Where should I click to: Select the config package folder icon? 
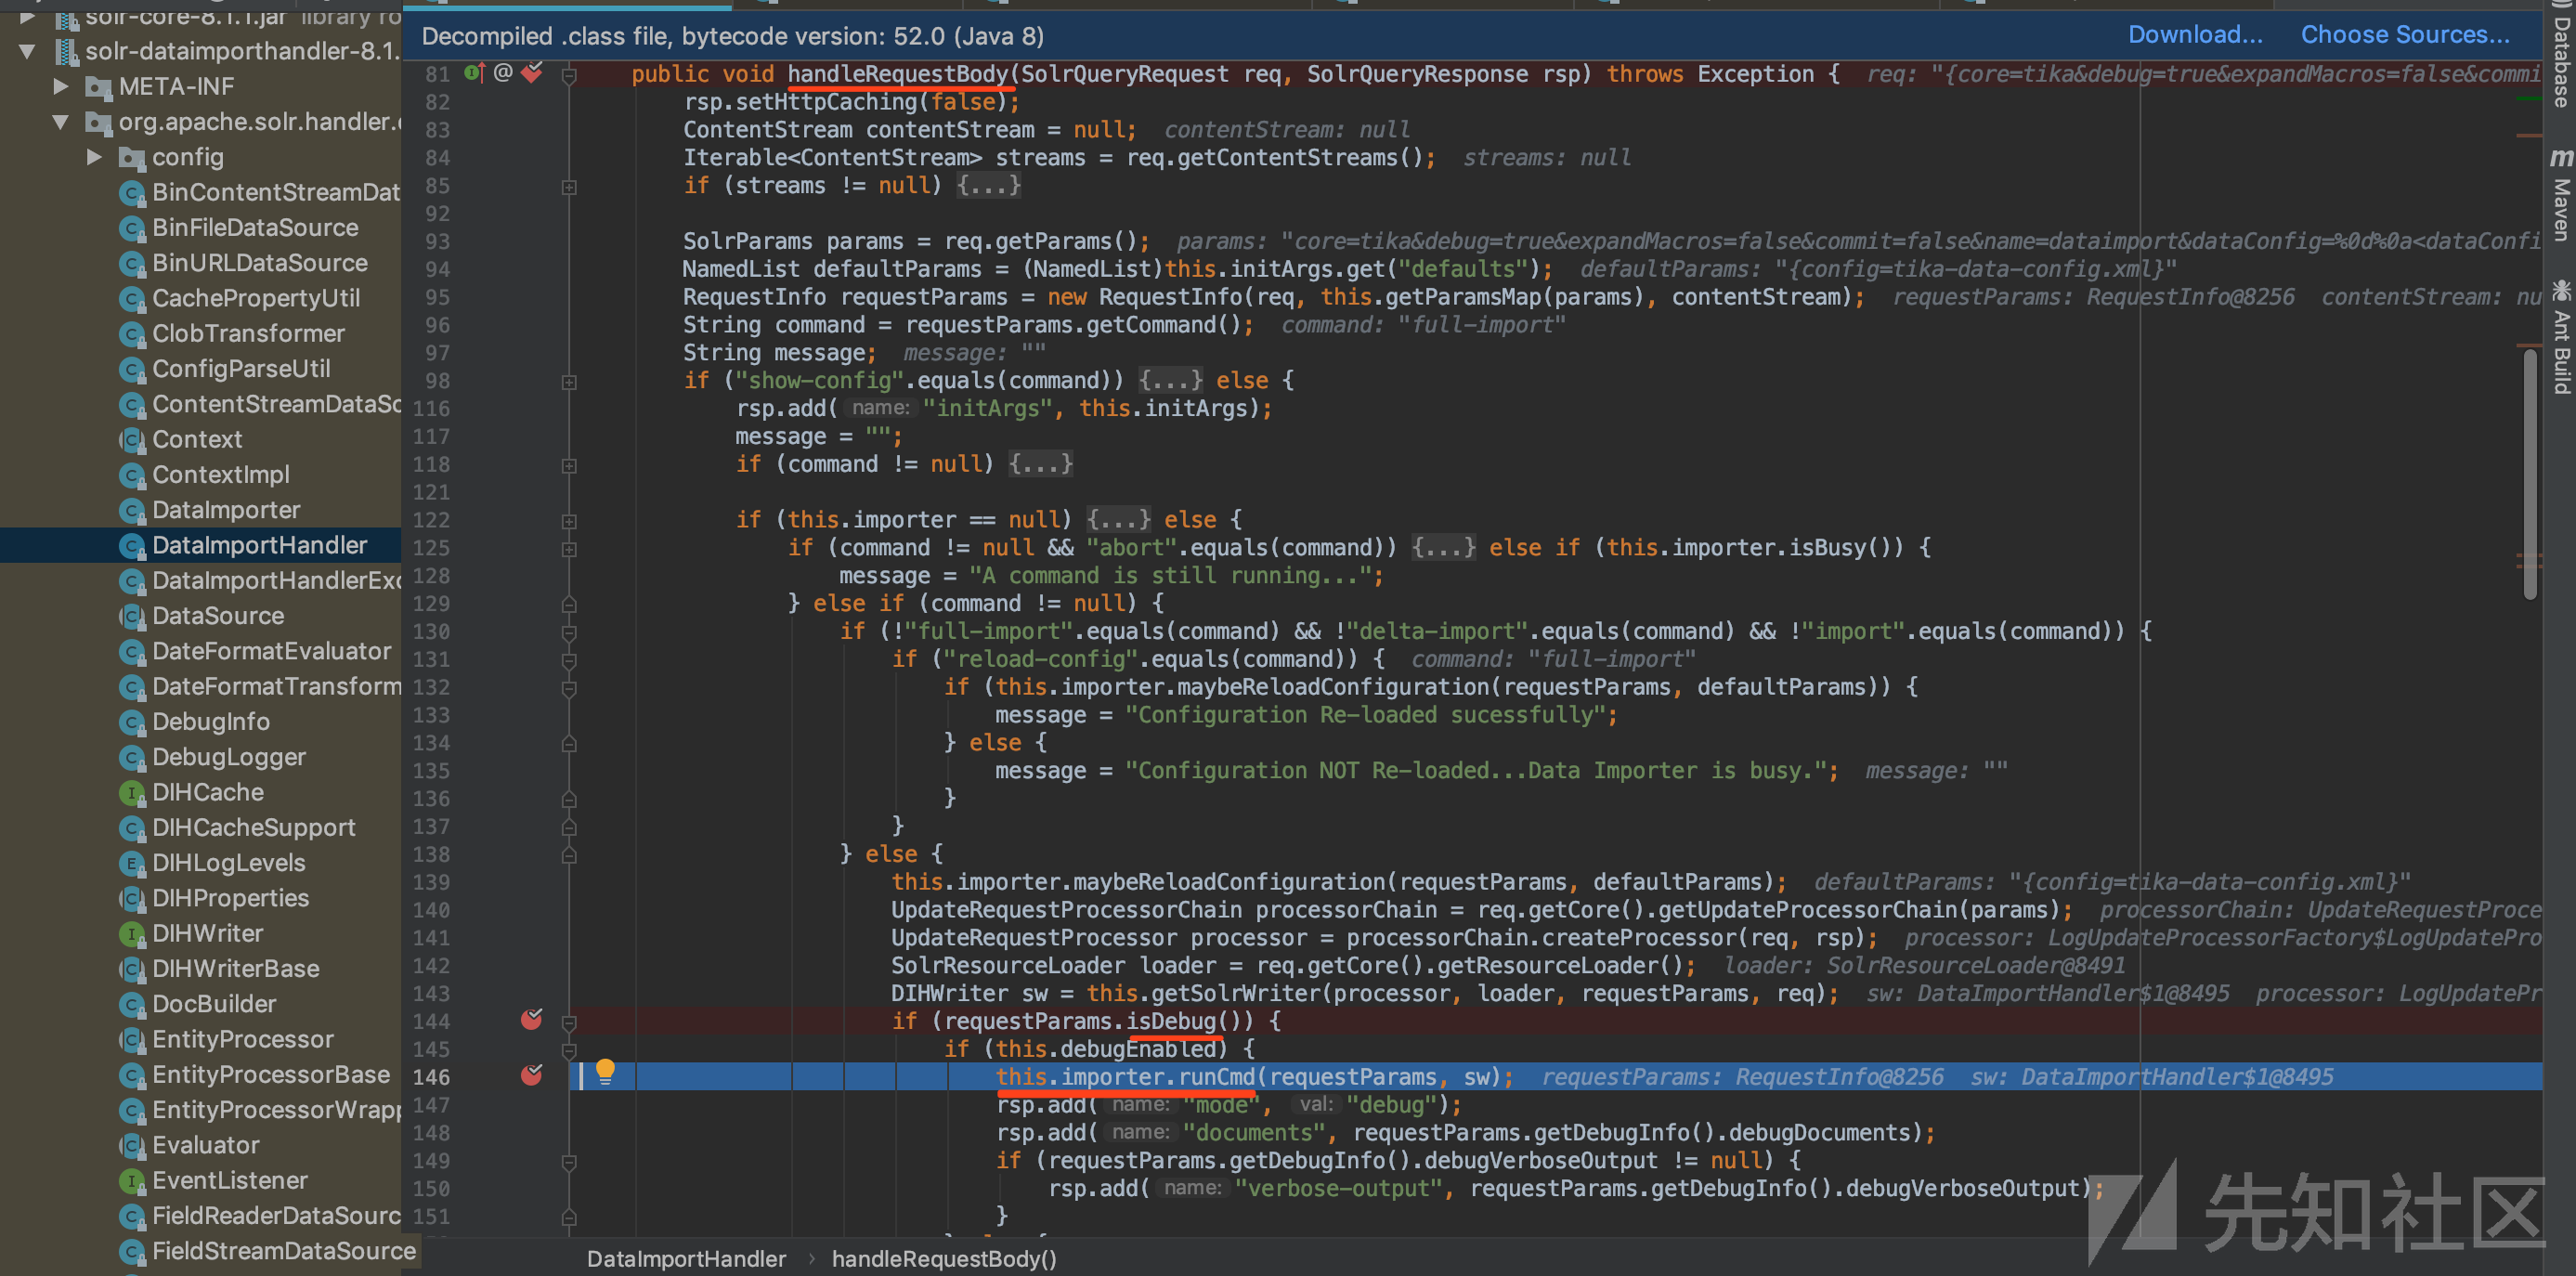(132, 158)
